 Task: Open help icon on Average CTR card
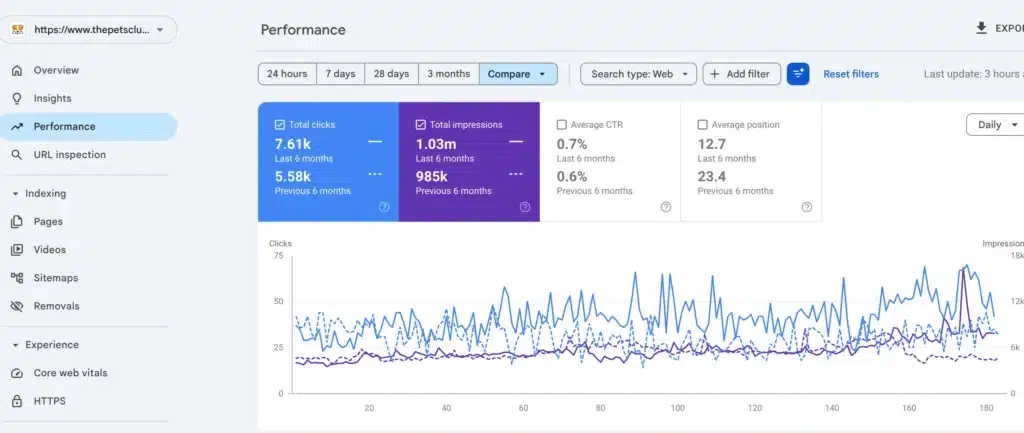(665, 207)
